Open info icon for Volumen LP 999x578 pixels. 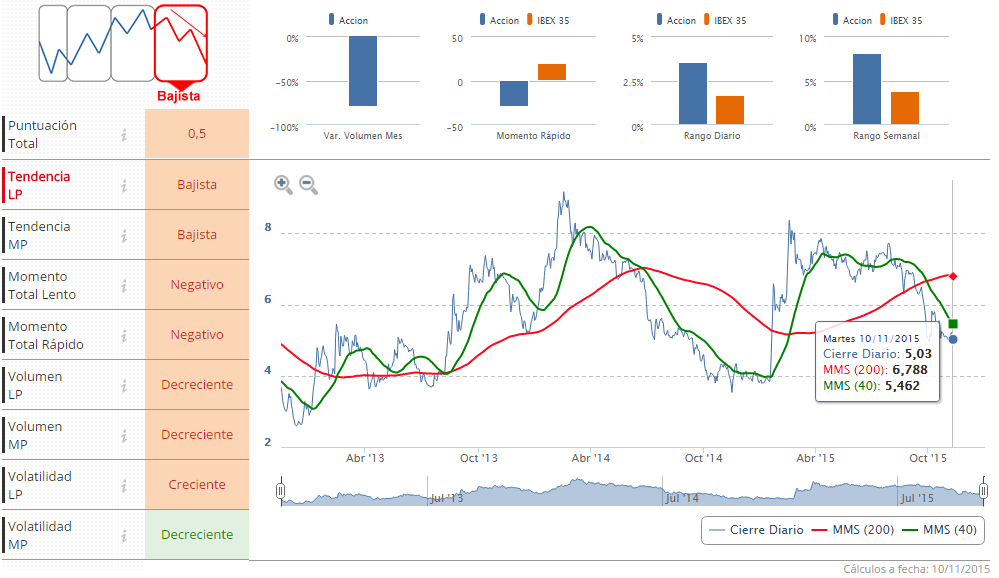pyautogui.click(x=124, y=385)
